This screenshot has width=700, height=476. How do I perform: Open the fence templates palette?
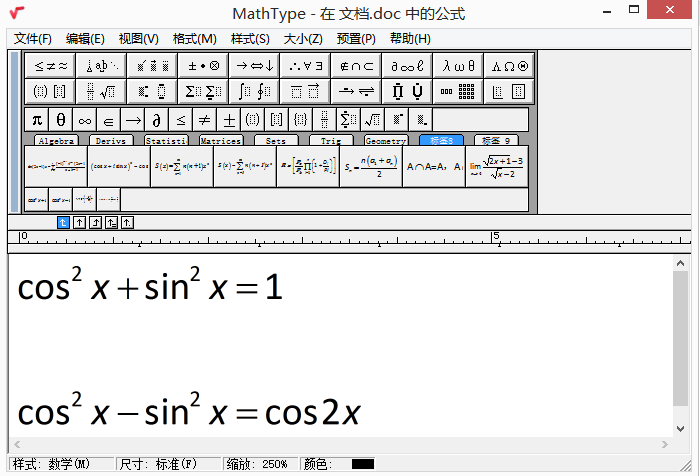50,92
